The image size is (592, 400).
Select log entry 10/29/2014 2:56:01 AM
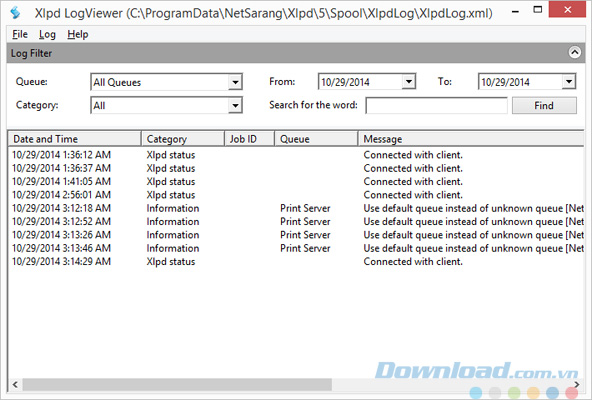click(x=296, y=195)
